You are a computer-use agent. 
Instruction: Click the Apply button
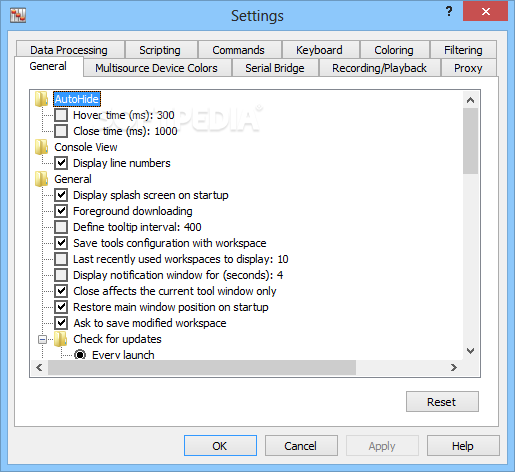click(x=382, y=446)
